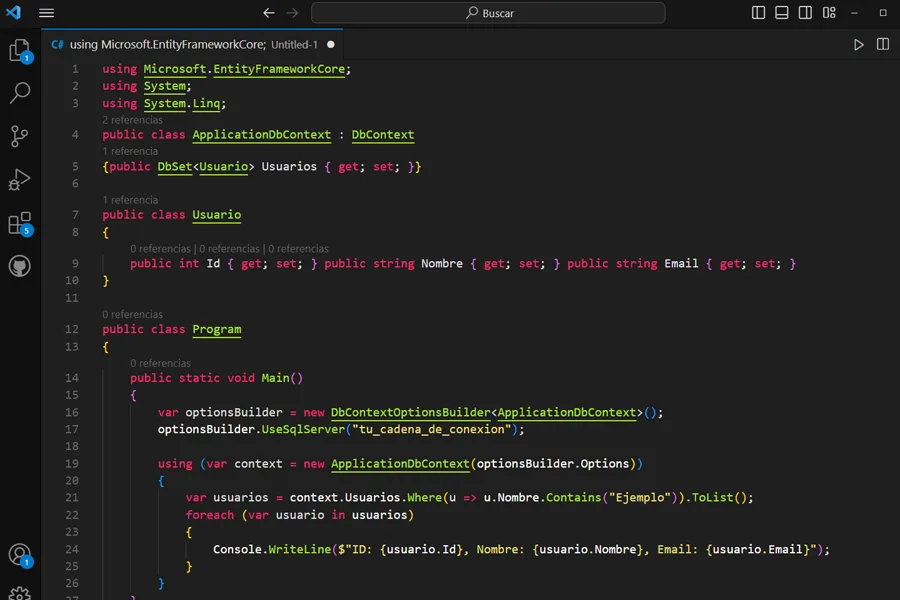The image size is (900, 600).
Task: Open the Accounts menu
Action: click(x=20, y=555)
